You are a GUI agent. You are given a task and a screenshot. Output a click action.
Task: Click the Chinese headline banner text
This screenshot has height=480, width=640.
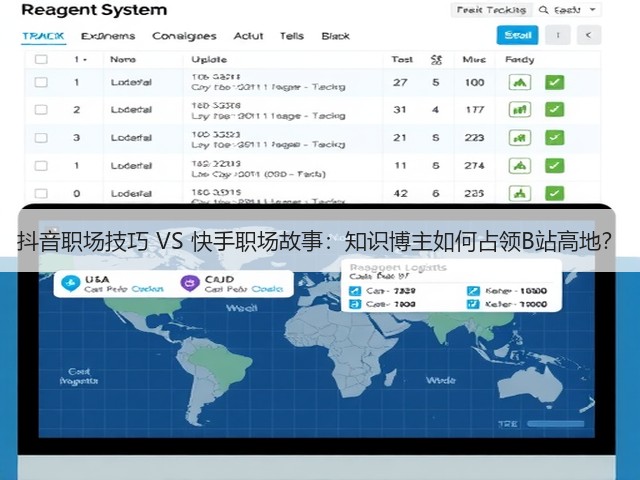click(314, 242)
